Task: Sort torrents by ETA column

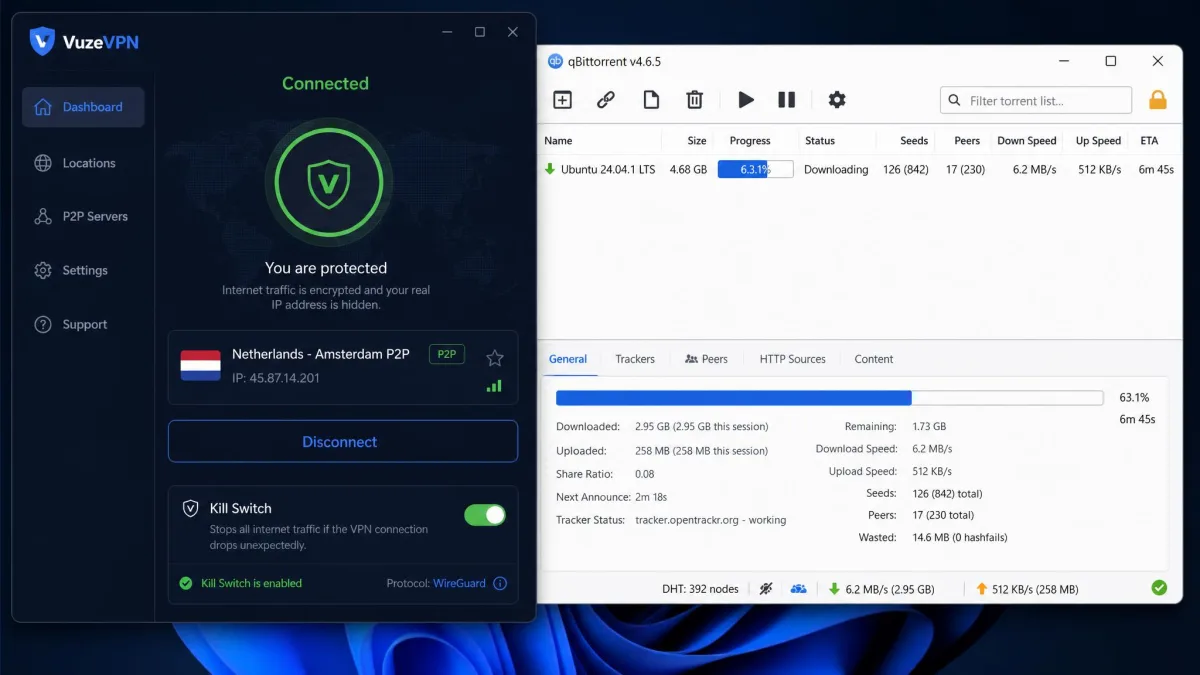Action: tap(1149, 141)
